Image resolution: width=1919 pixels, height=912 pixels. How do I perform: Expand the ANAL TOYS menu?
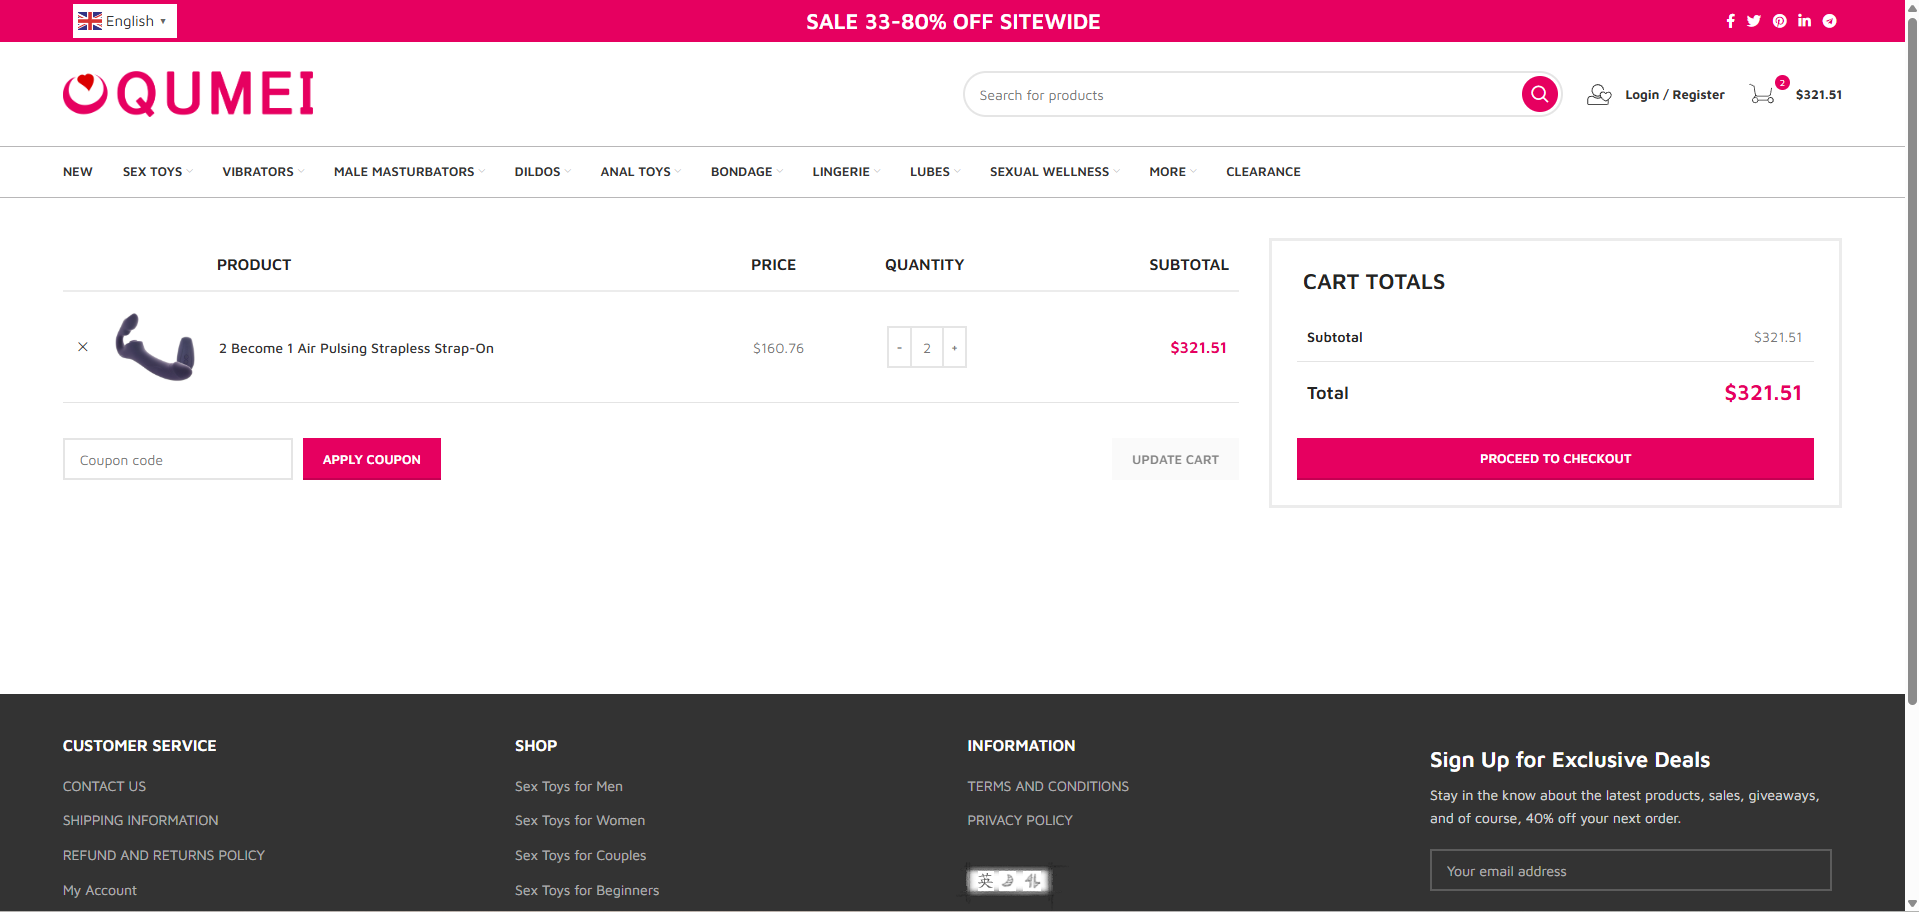click(640, 172)
